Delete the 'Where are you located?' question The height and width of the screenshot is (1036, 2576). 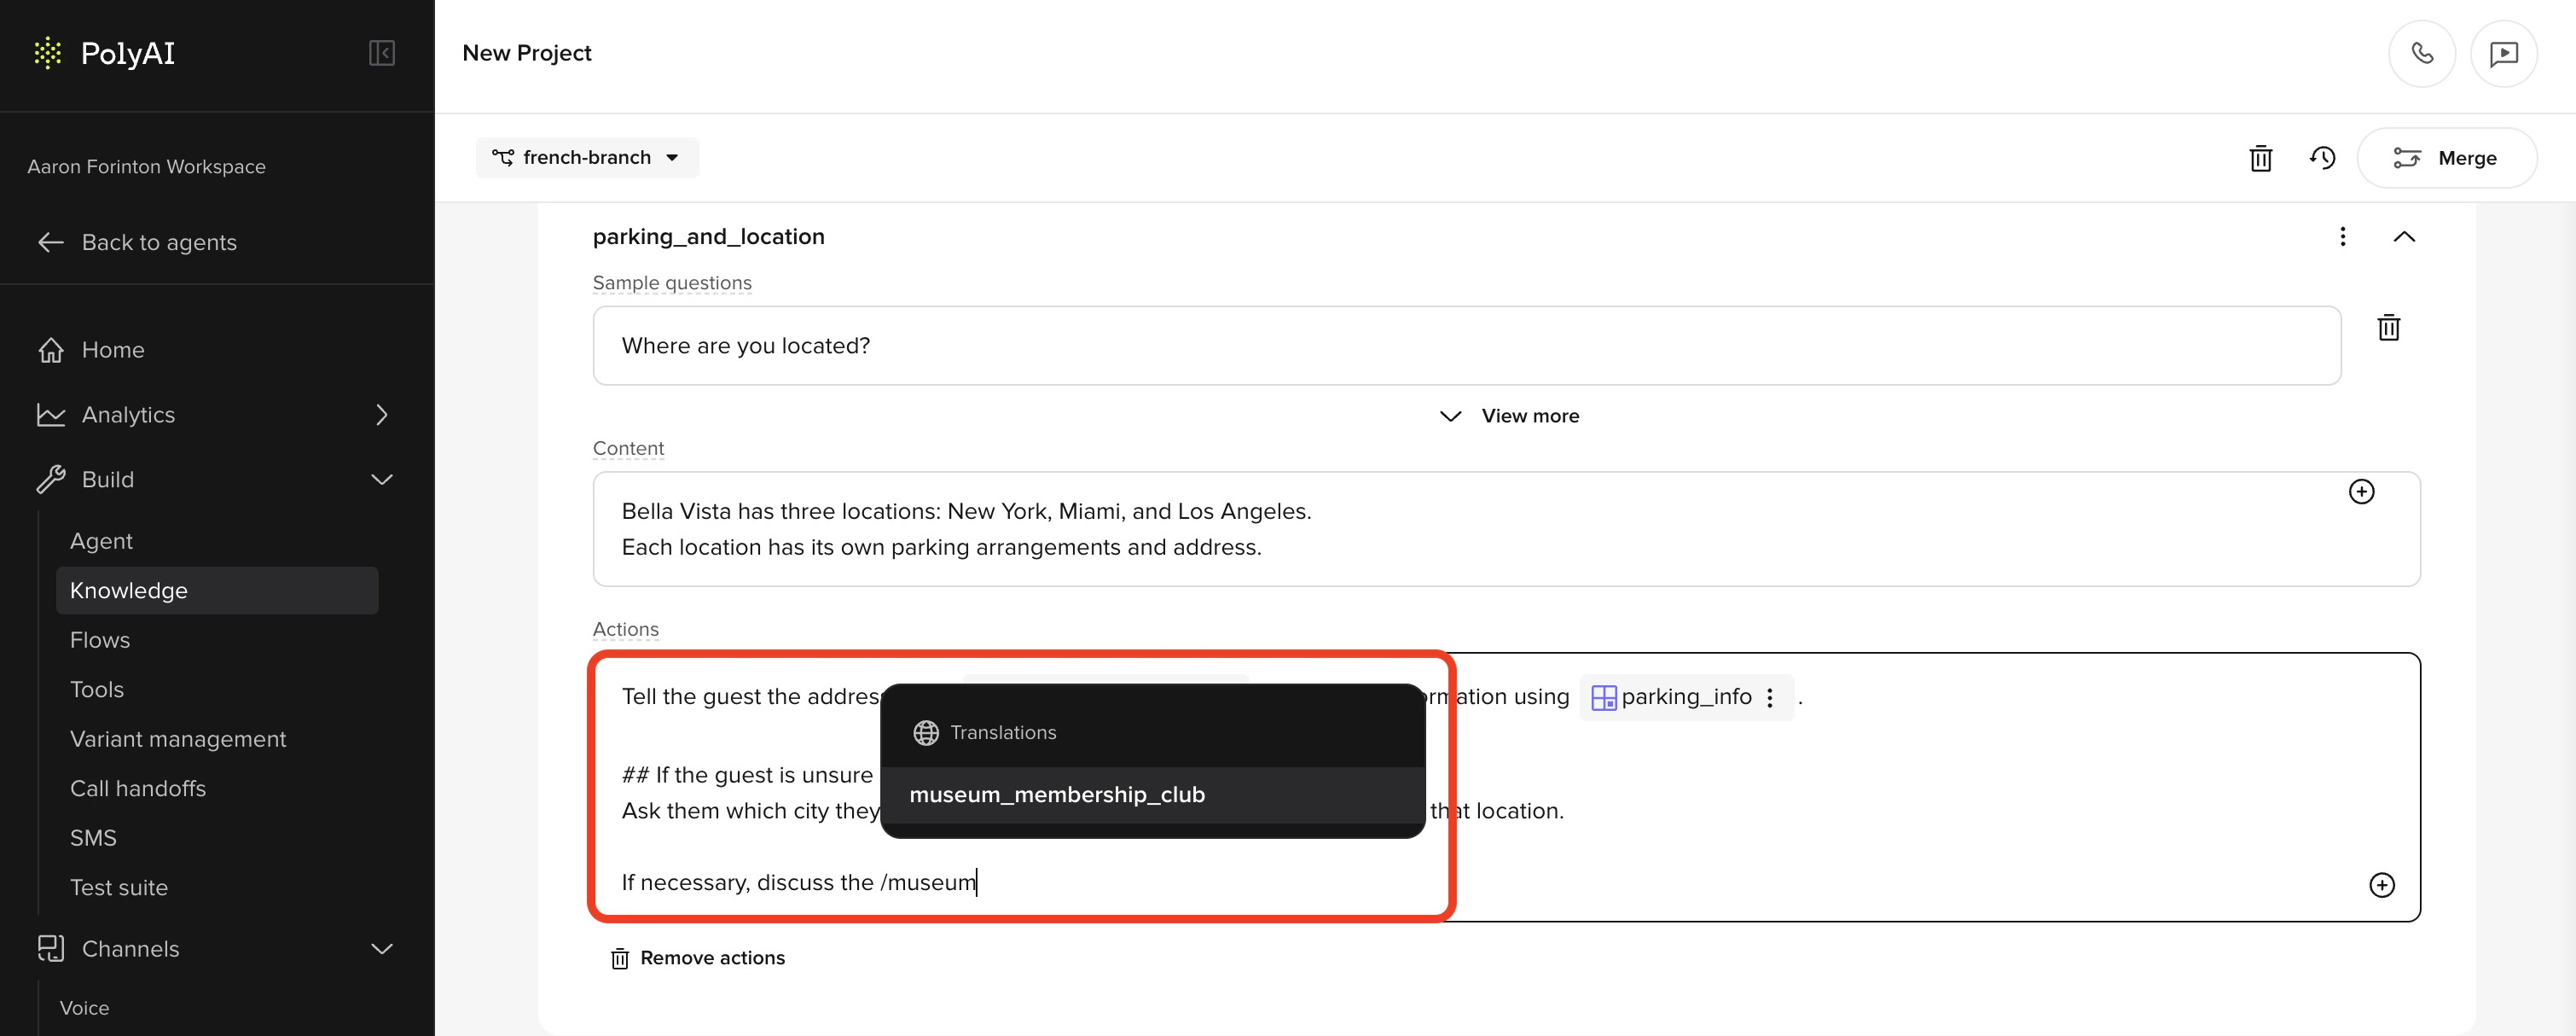tap(2388, 328)
